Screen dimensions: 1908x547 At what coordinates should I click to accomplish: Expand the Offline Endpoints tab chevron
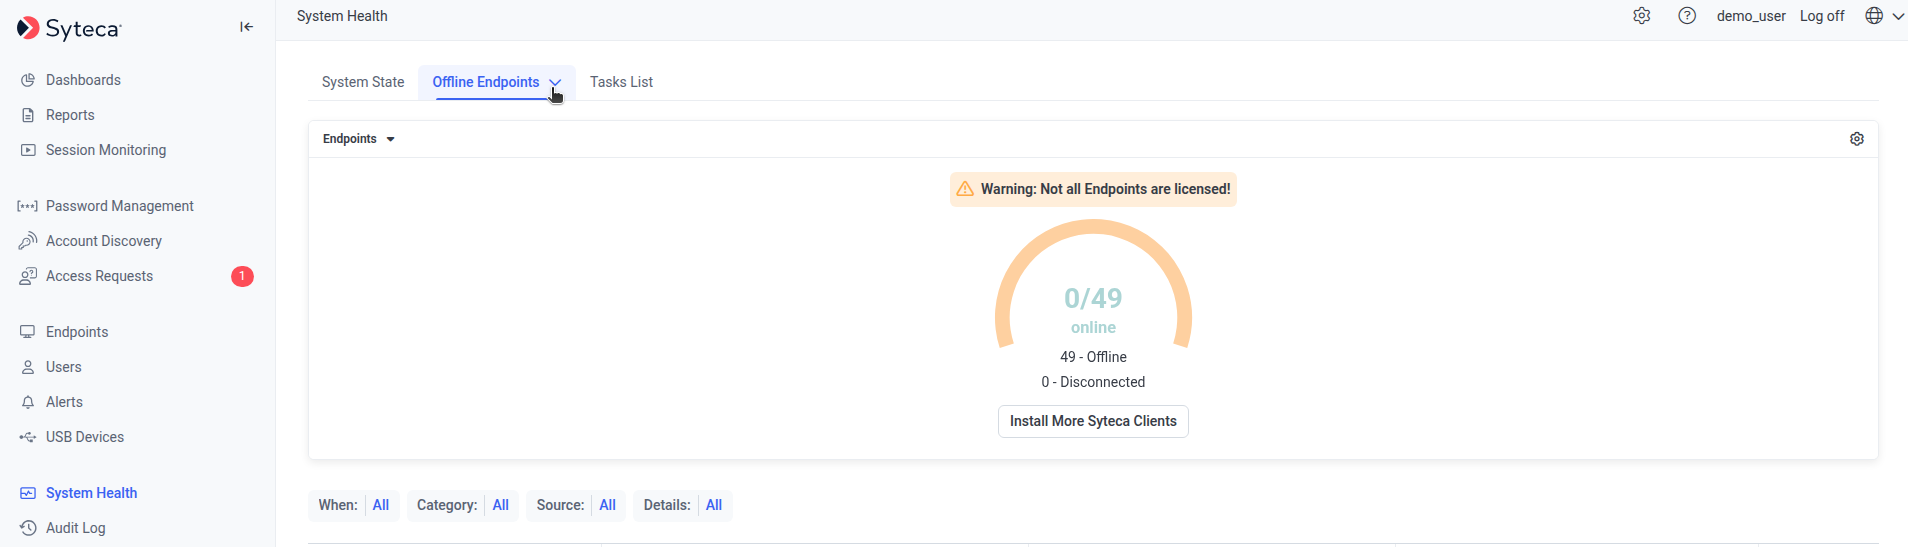(x=555, y=83)
